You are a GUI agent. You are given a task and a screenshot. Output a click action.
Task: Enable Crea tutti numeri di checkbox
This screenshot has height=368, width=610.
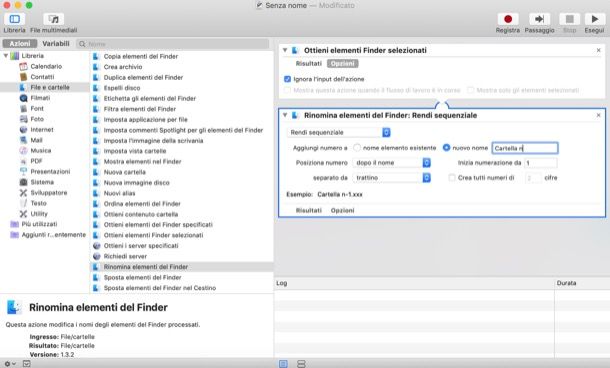click(x=452, y=178)
